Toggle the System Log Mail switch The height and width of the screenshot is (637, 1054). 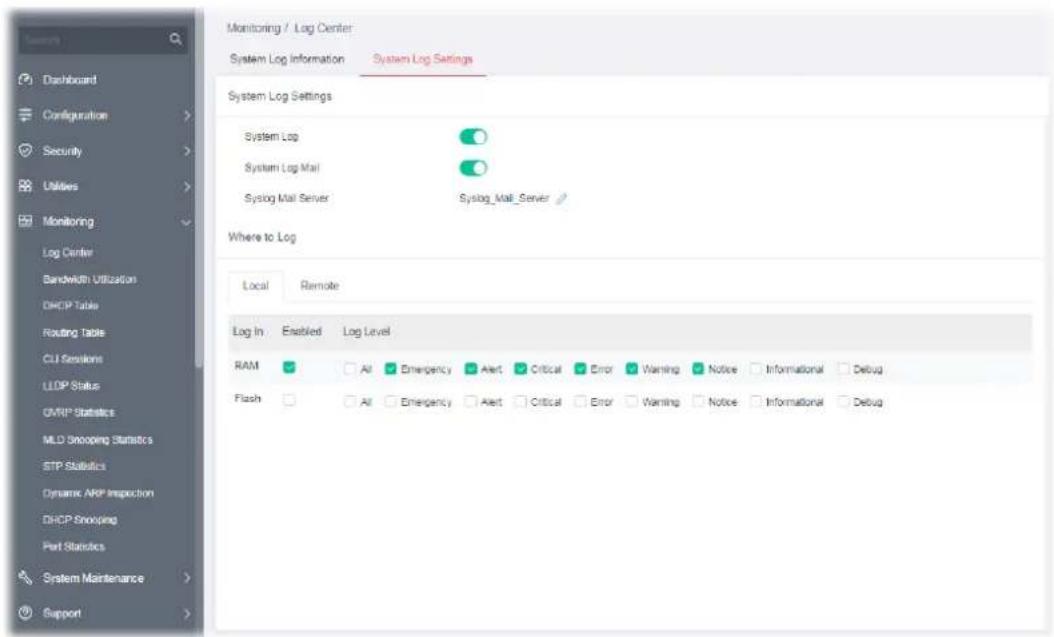tap(473, 168)
